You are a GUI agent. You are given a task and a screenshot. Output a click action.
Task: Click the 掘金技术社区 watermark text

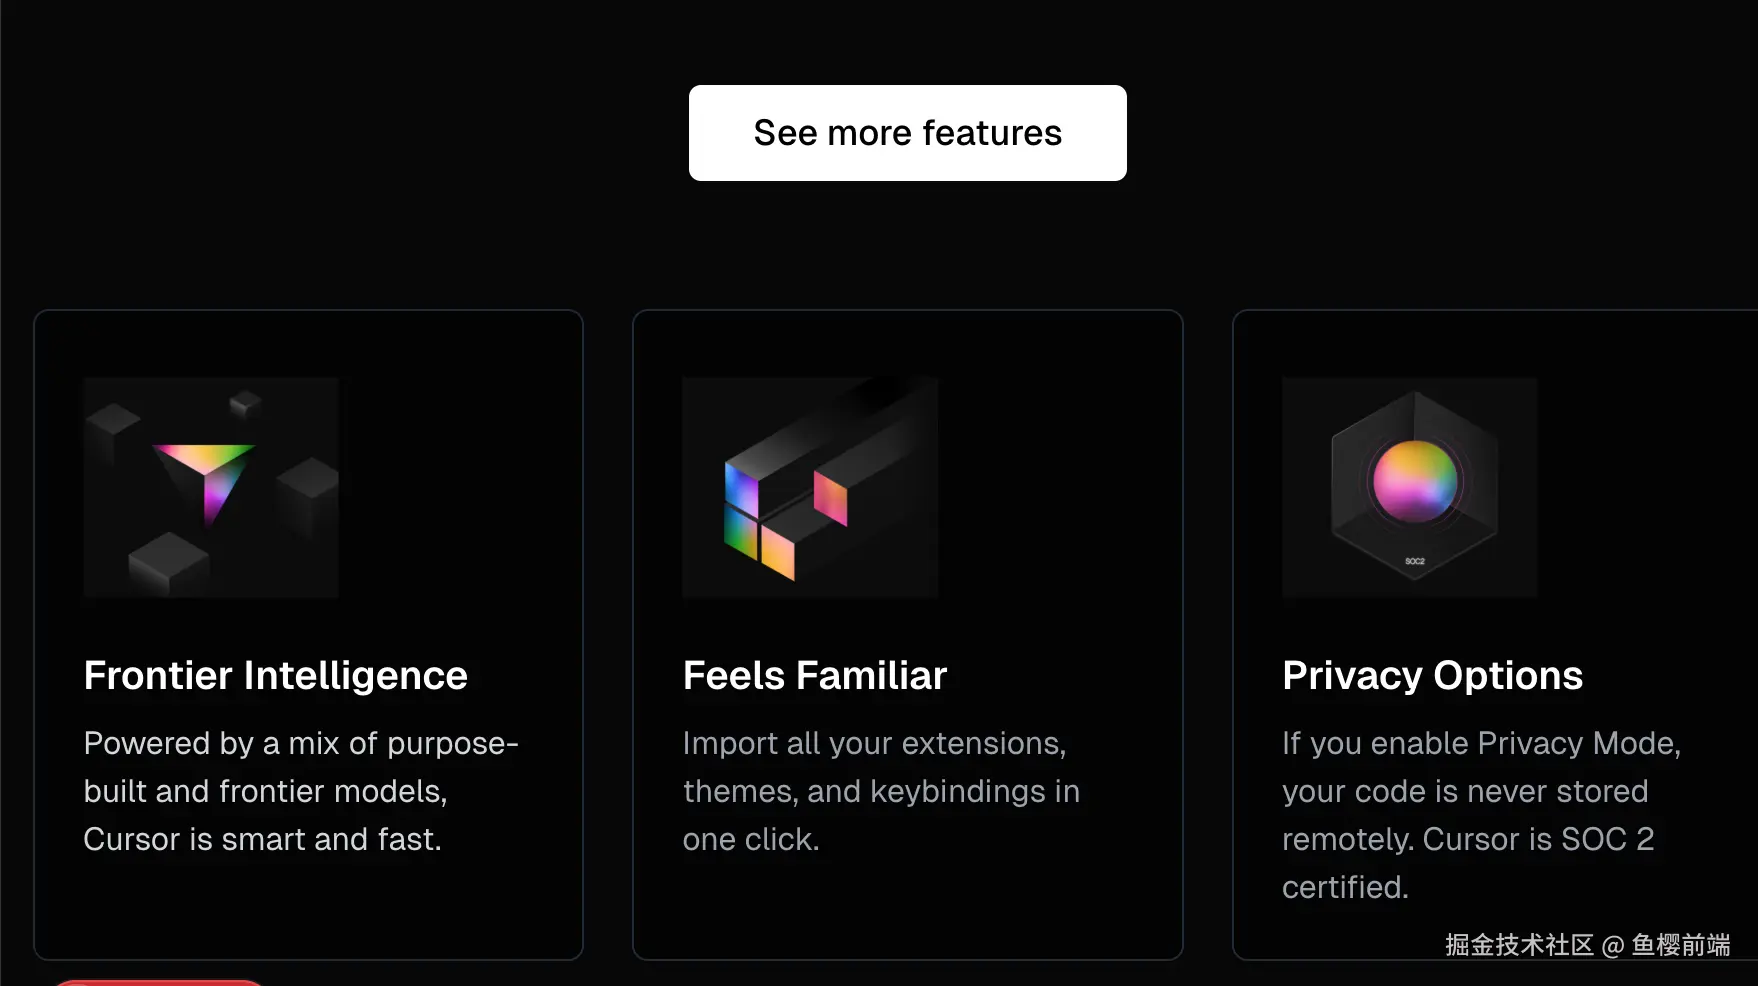point(1518,945)
